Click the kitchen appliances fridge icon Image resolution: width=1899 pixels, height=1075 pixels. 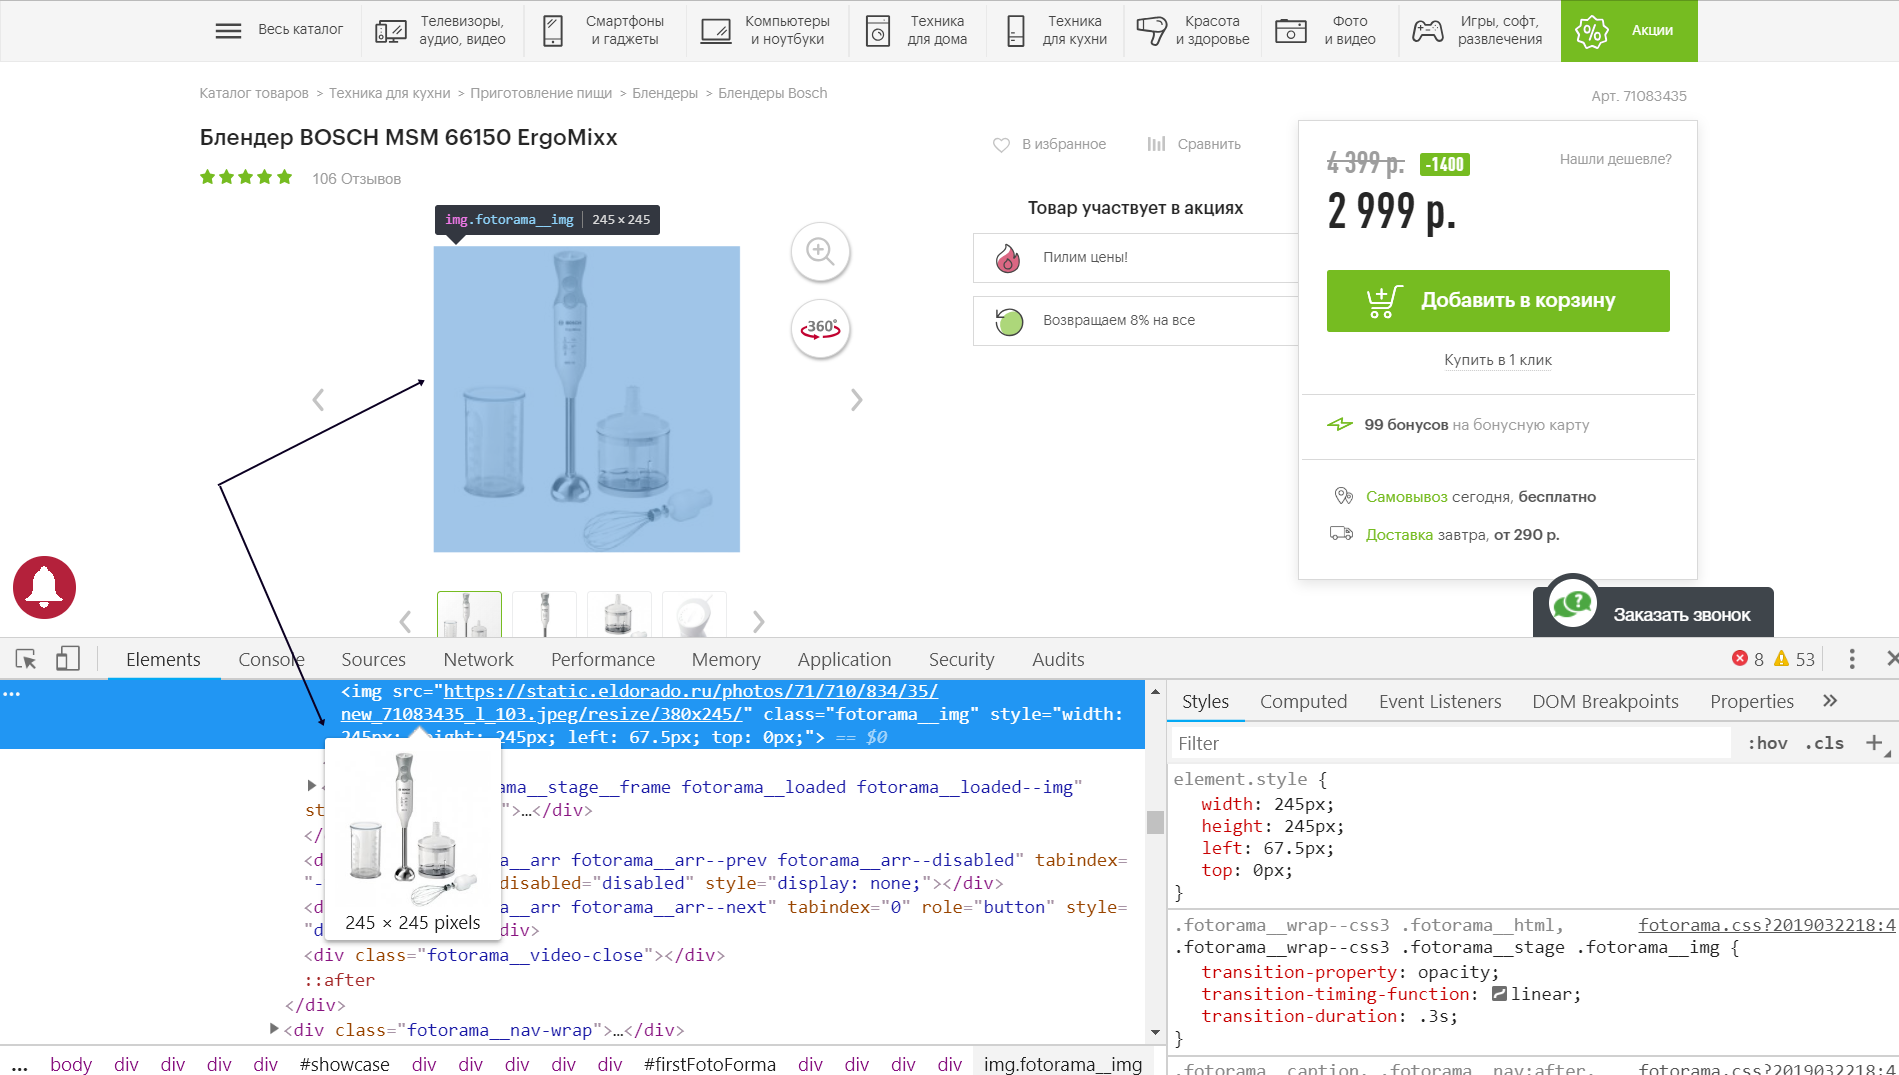[1016, 31]
